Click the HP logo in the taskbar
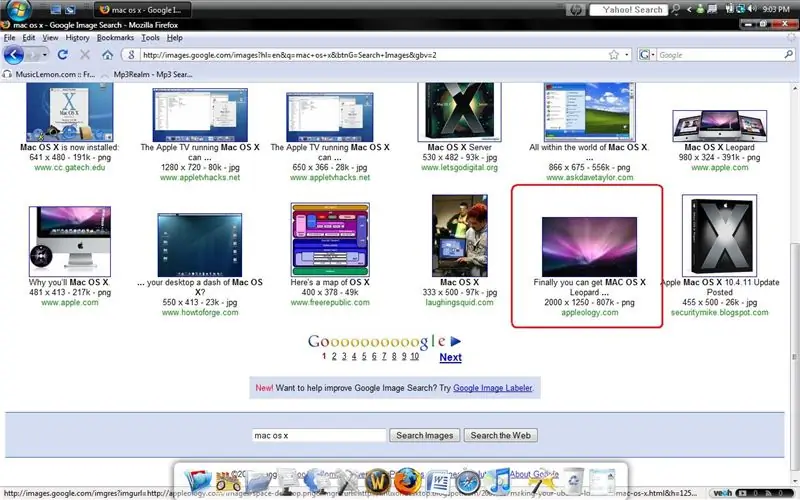 tap(575, 10)
